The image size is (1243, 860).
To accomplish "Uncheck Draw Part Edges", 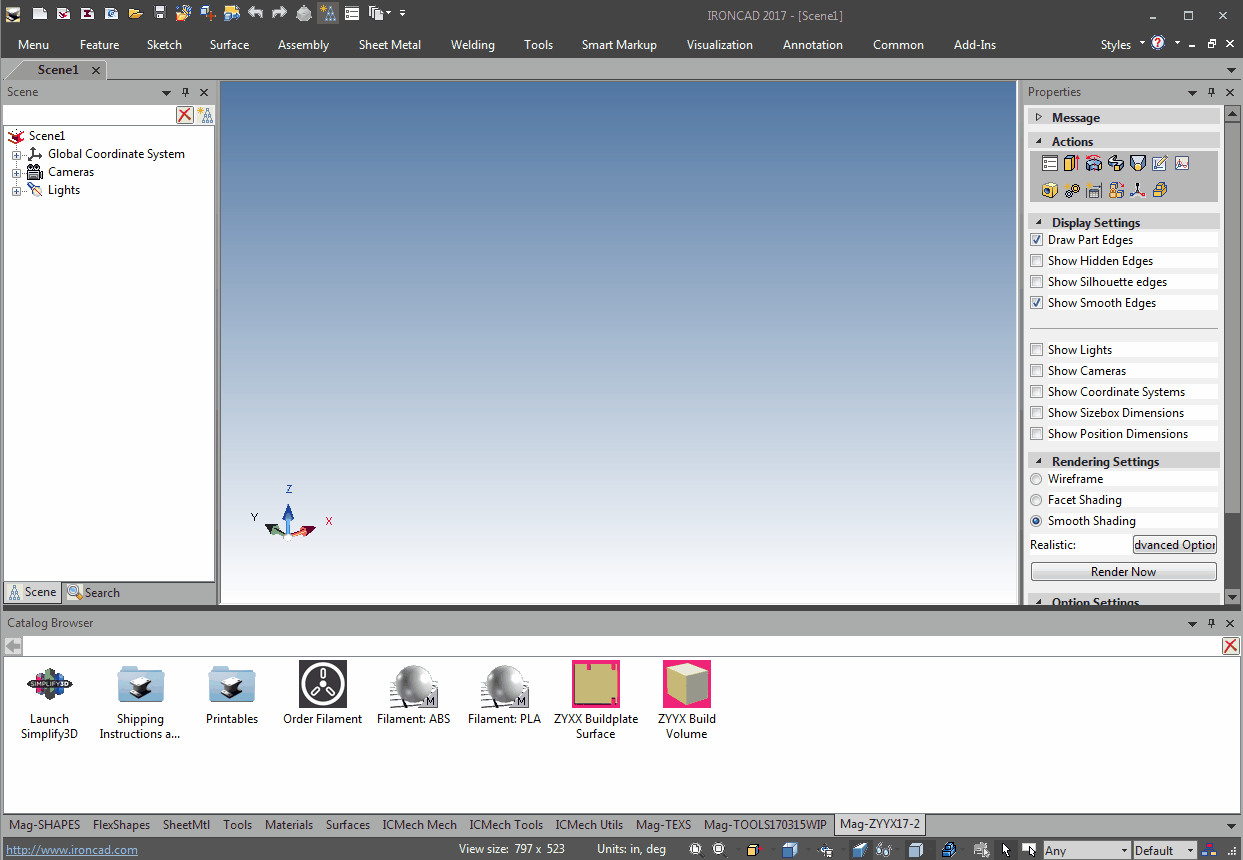I will pyautogui.click(x=1037, y=240).
